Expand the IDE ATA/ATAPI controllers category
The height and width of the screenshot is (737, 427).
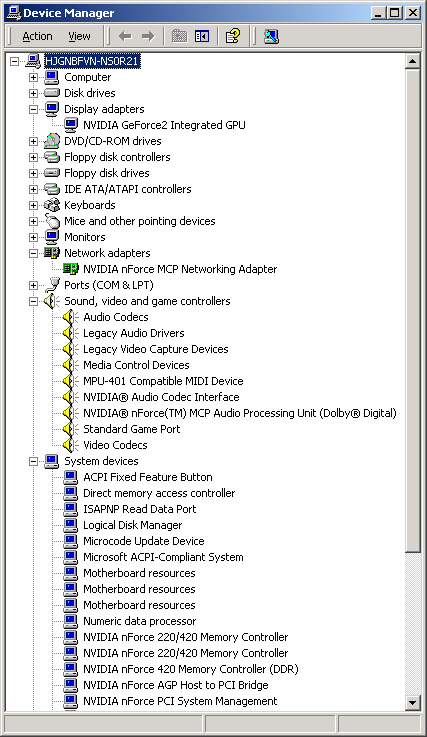coord(33,189)
